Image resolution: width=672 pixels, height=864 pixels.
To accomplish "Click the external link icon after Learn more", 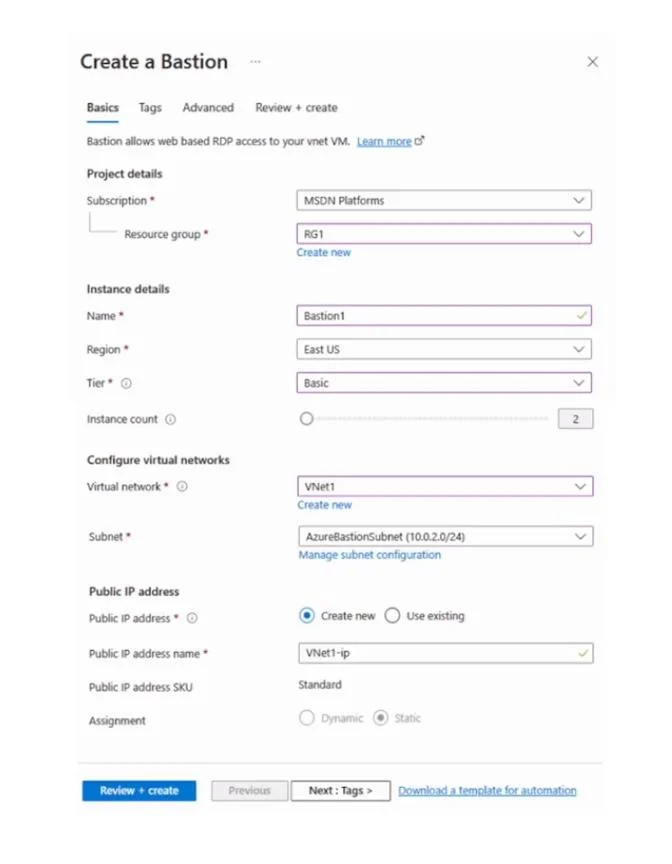I will [420, 141].
